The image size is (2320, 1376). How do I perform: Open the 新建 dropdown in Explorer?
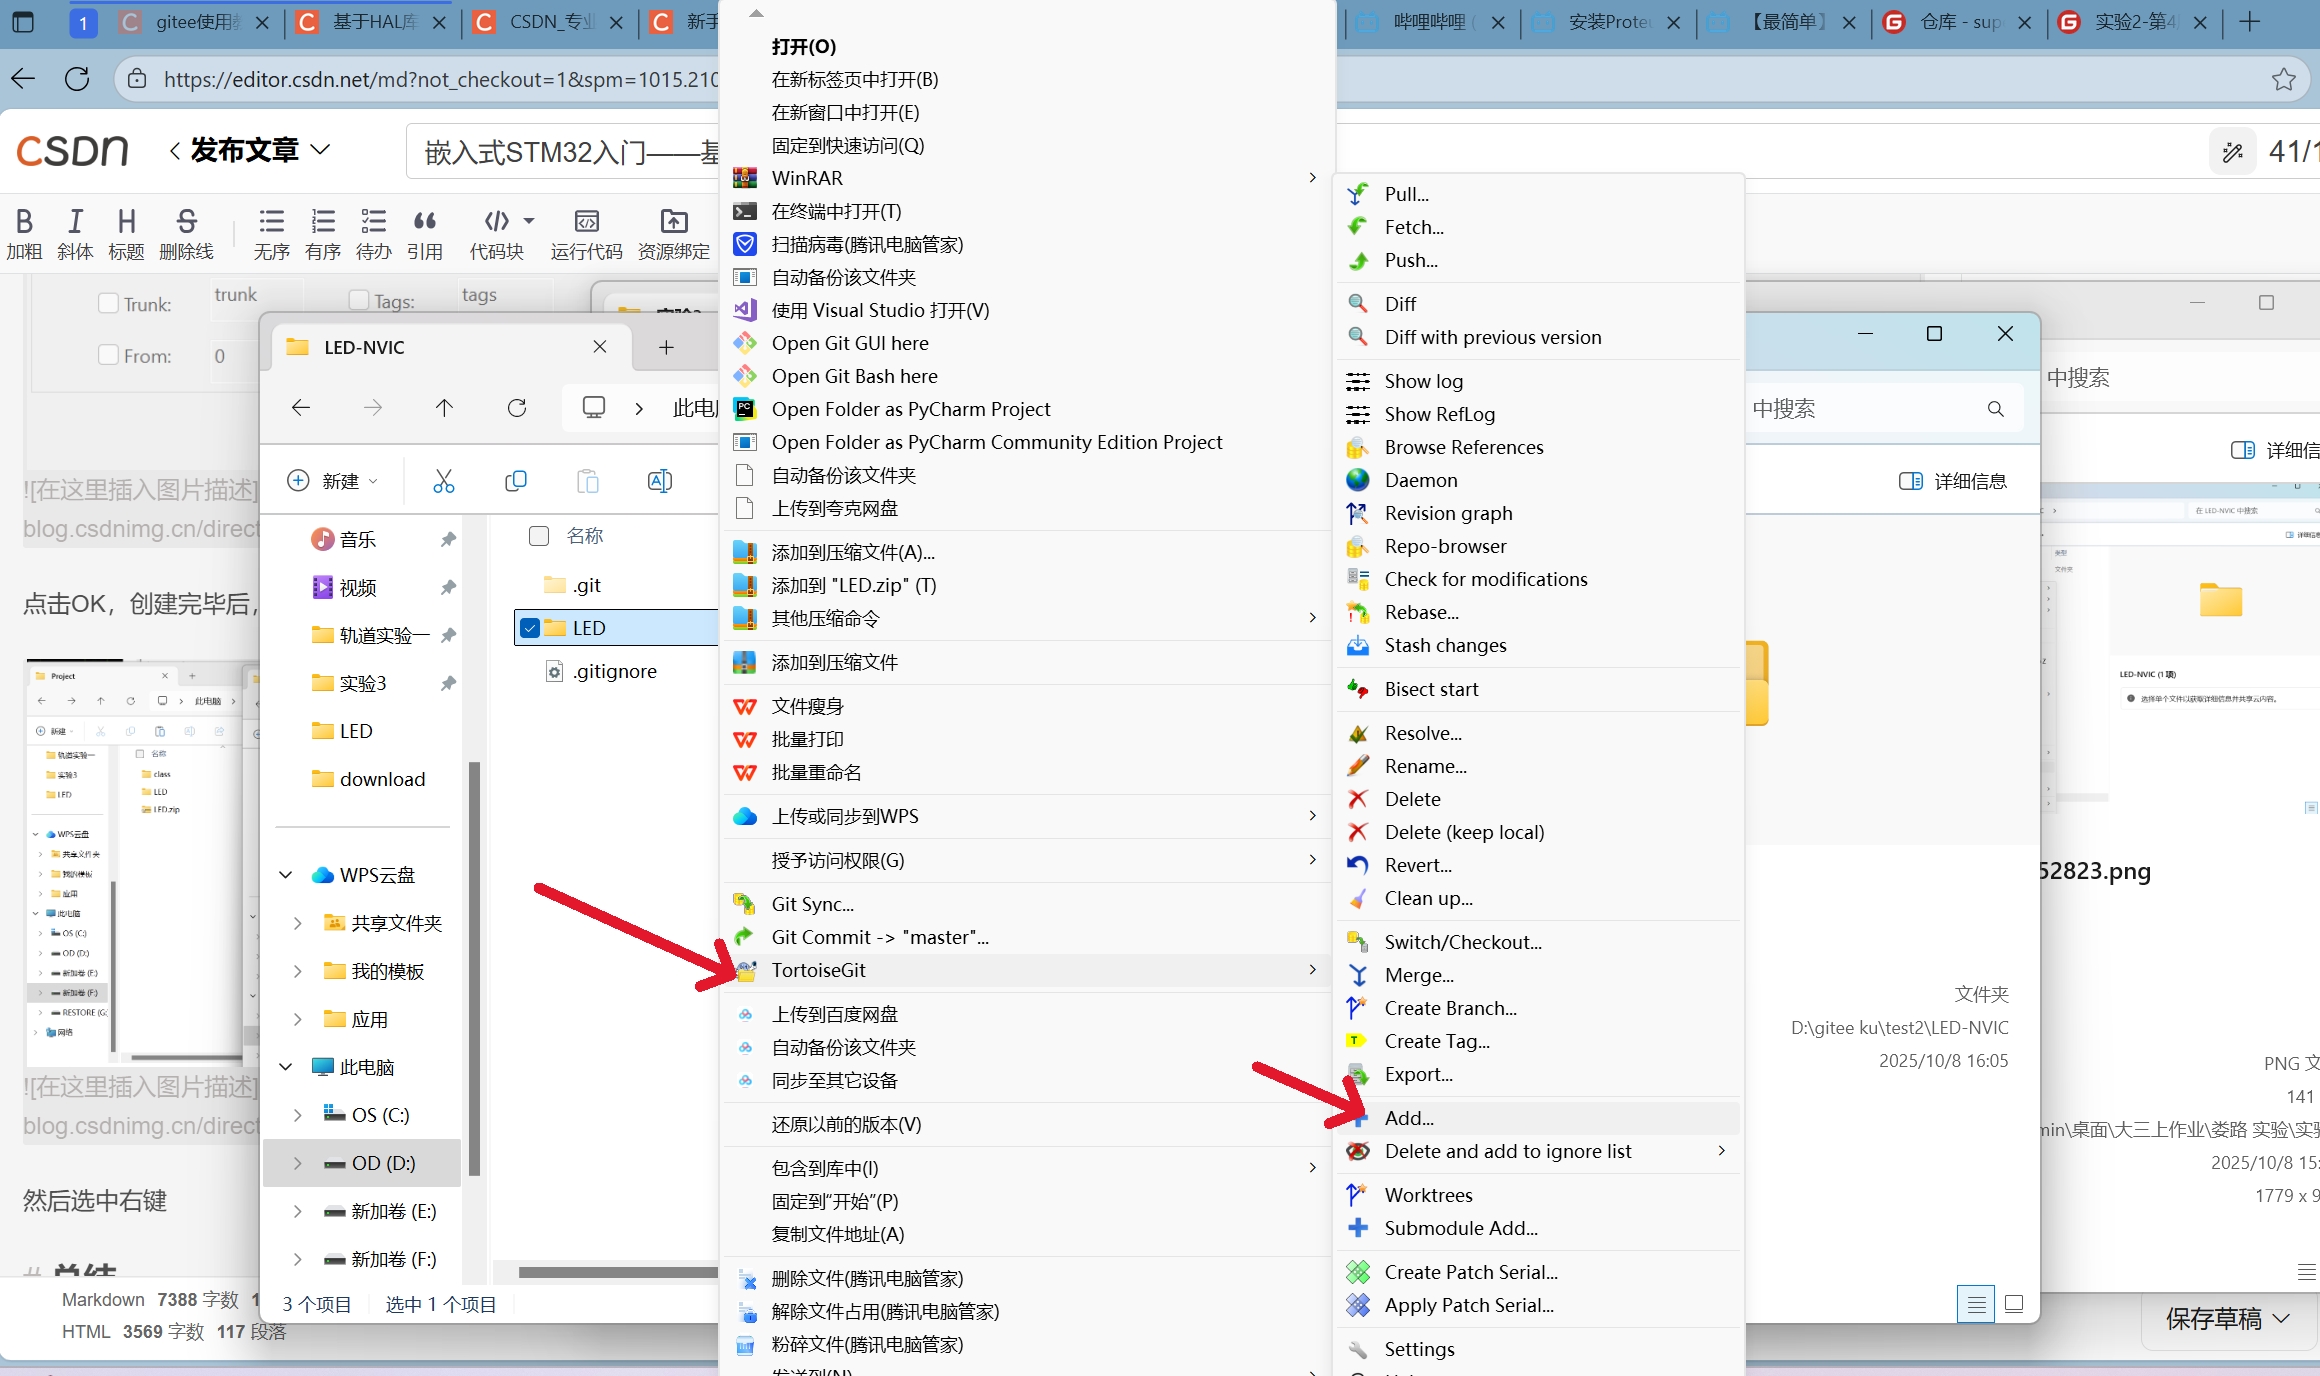(x=333, y=481)
